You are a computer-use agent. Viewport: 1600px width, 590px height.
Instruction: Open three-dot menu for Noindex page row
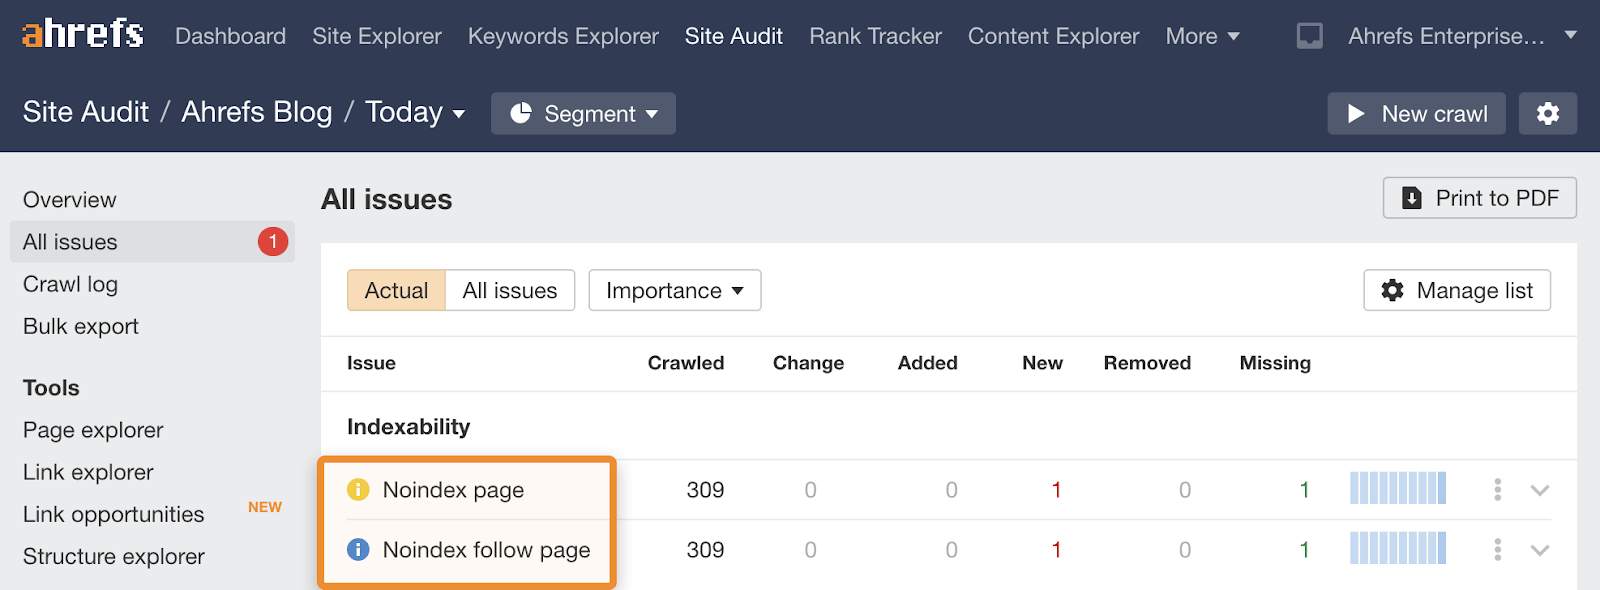[1497, 490]
